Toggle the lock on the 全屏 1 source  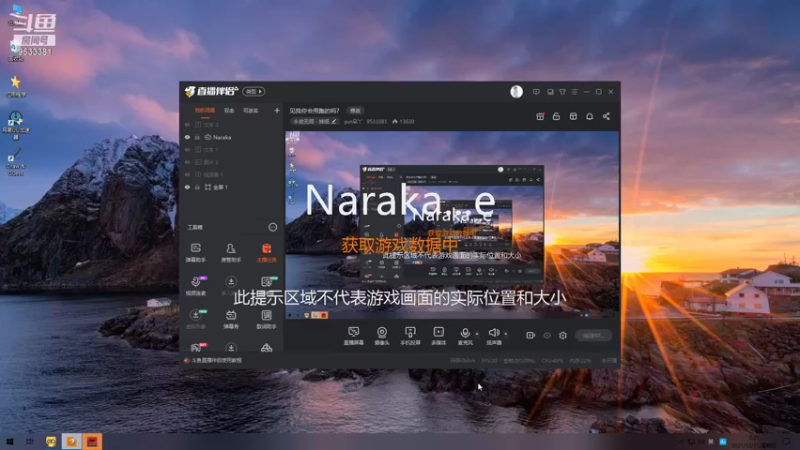(x=197, y=187)
